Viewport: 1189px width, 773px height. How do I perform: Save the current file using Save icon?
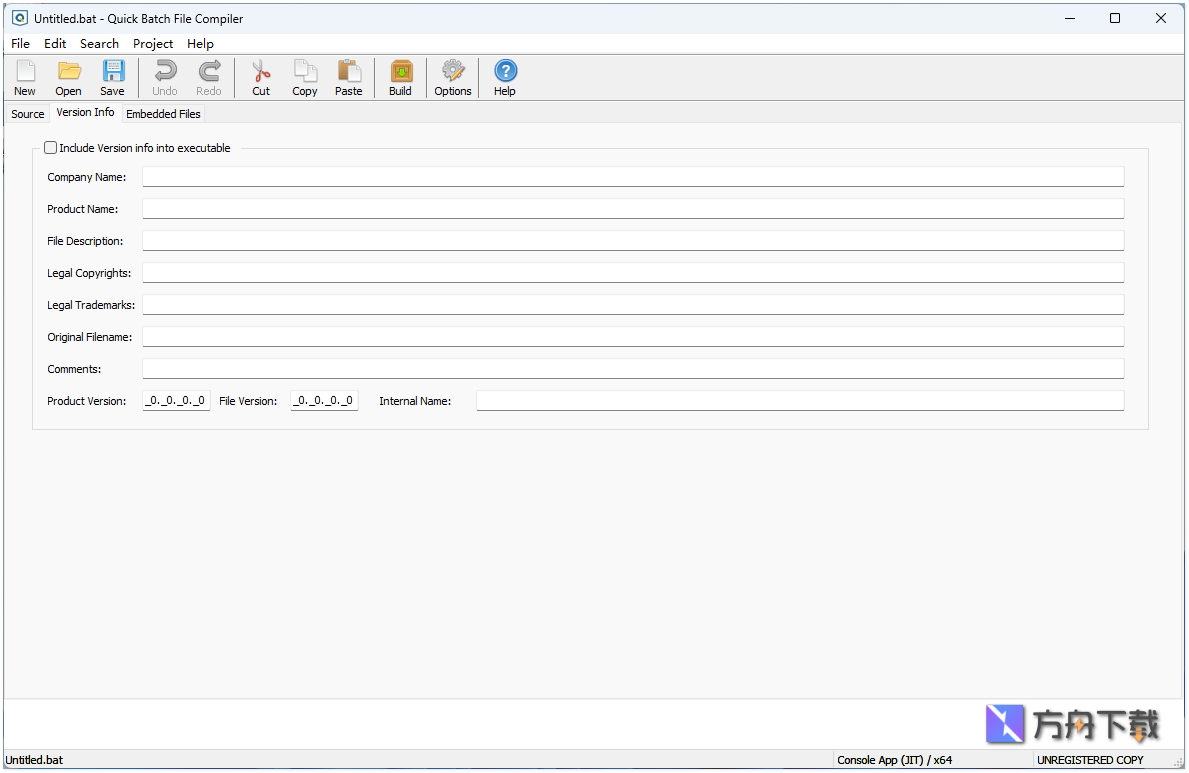[112, 76]
